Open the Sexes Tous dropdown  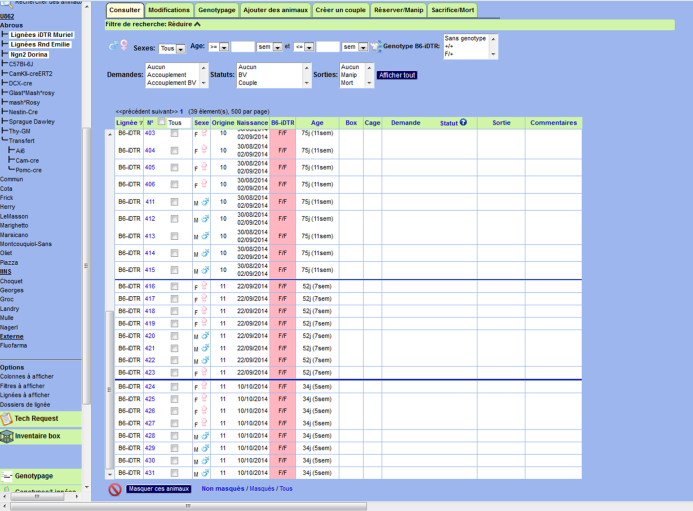[x=172, y=49]
